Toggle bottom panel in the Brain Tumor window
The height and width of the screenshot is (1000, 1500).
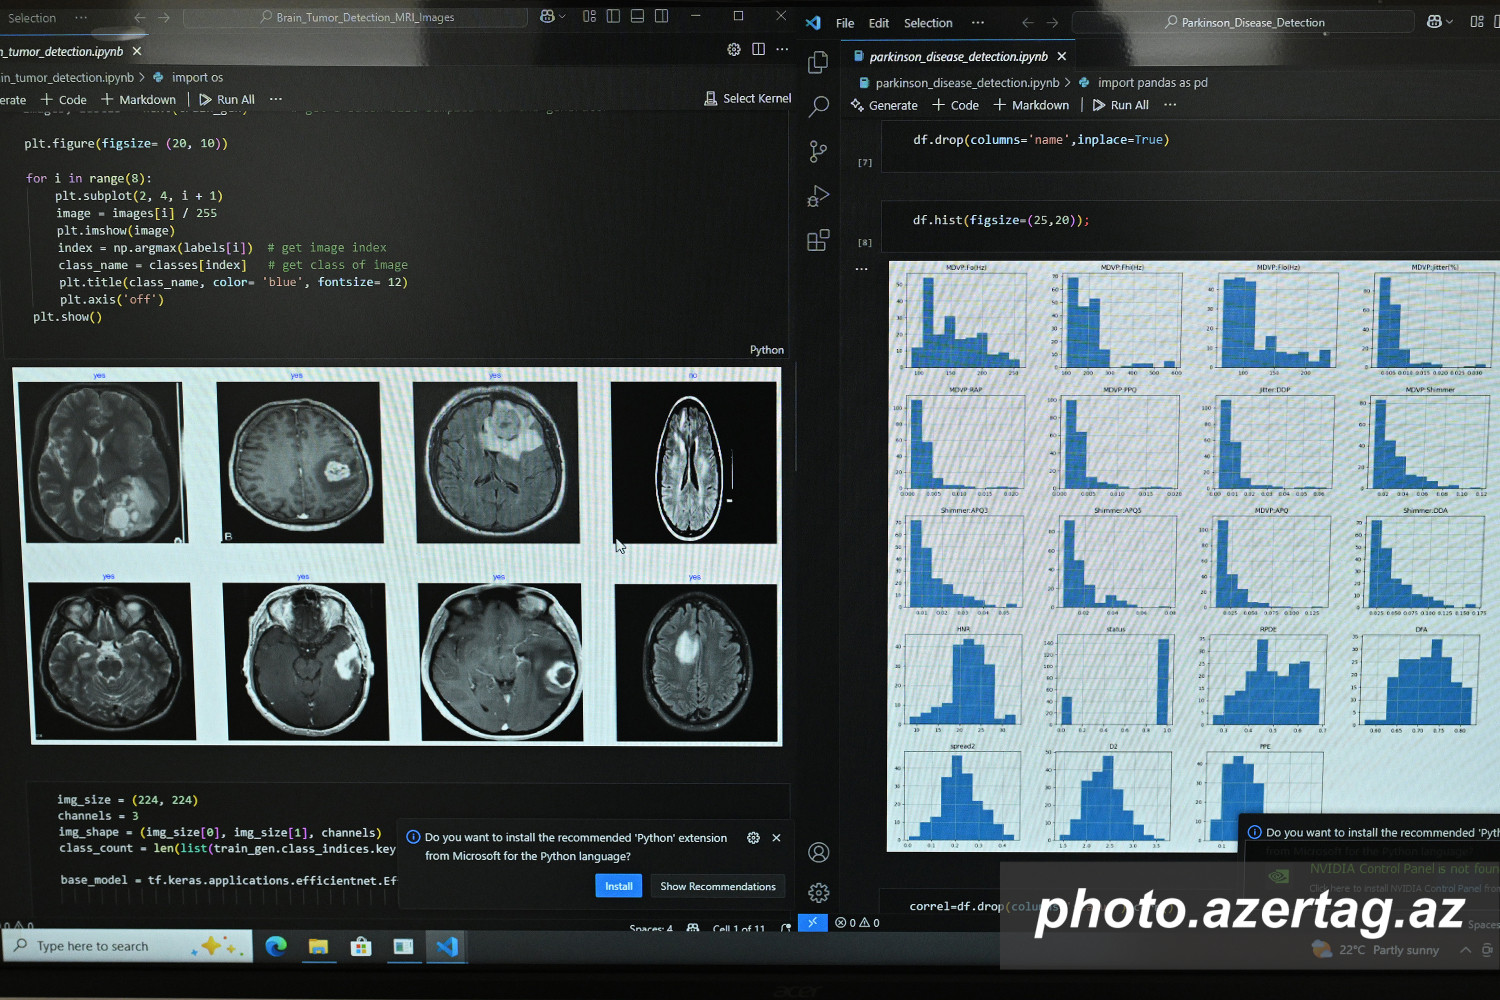[x=637, y=16]
